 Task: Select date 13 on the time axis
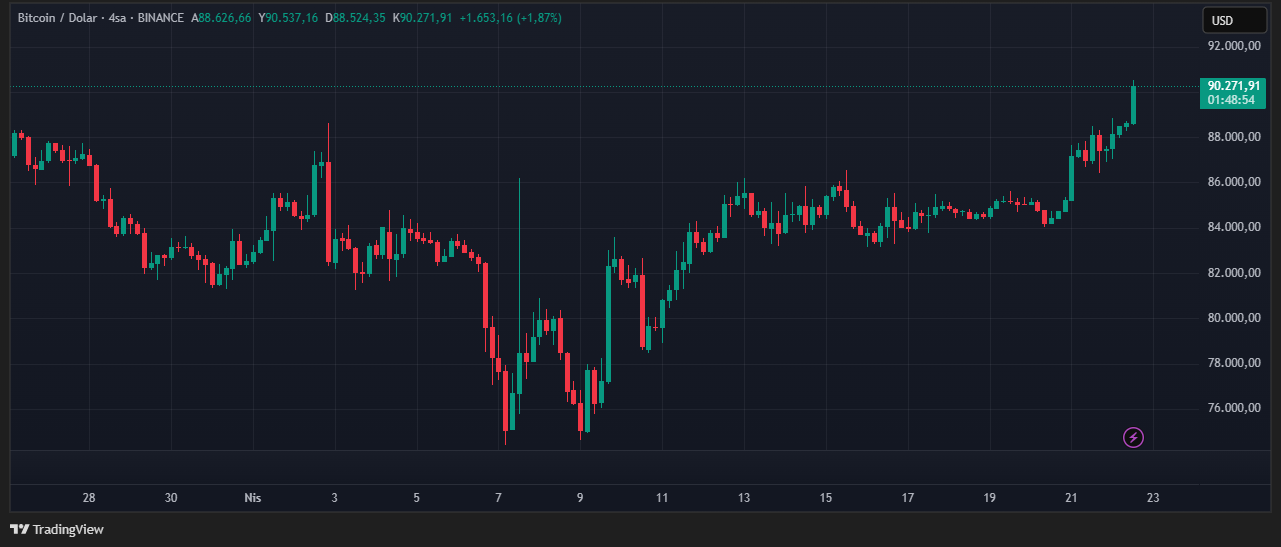click(x=743, y=497)
